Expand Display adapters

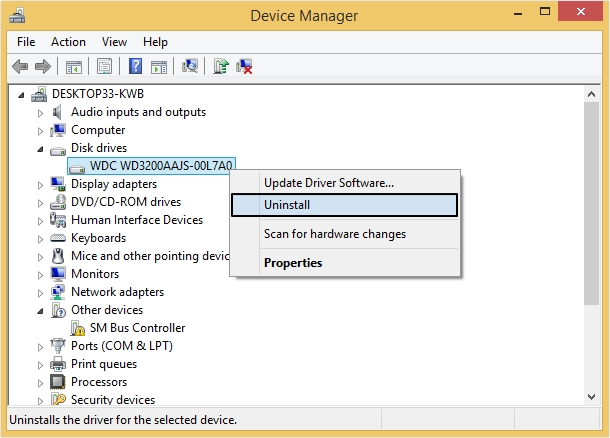coord(40,185)
